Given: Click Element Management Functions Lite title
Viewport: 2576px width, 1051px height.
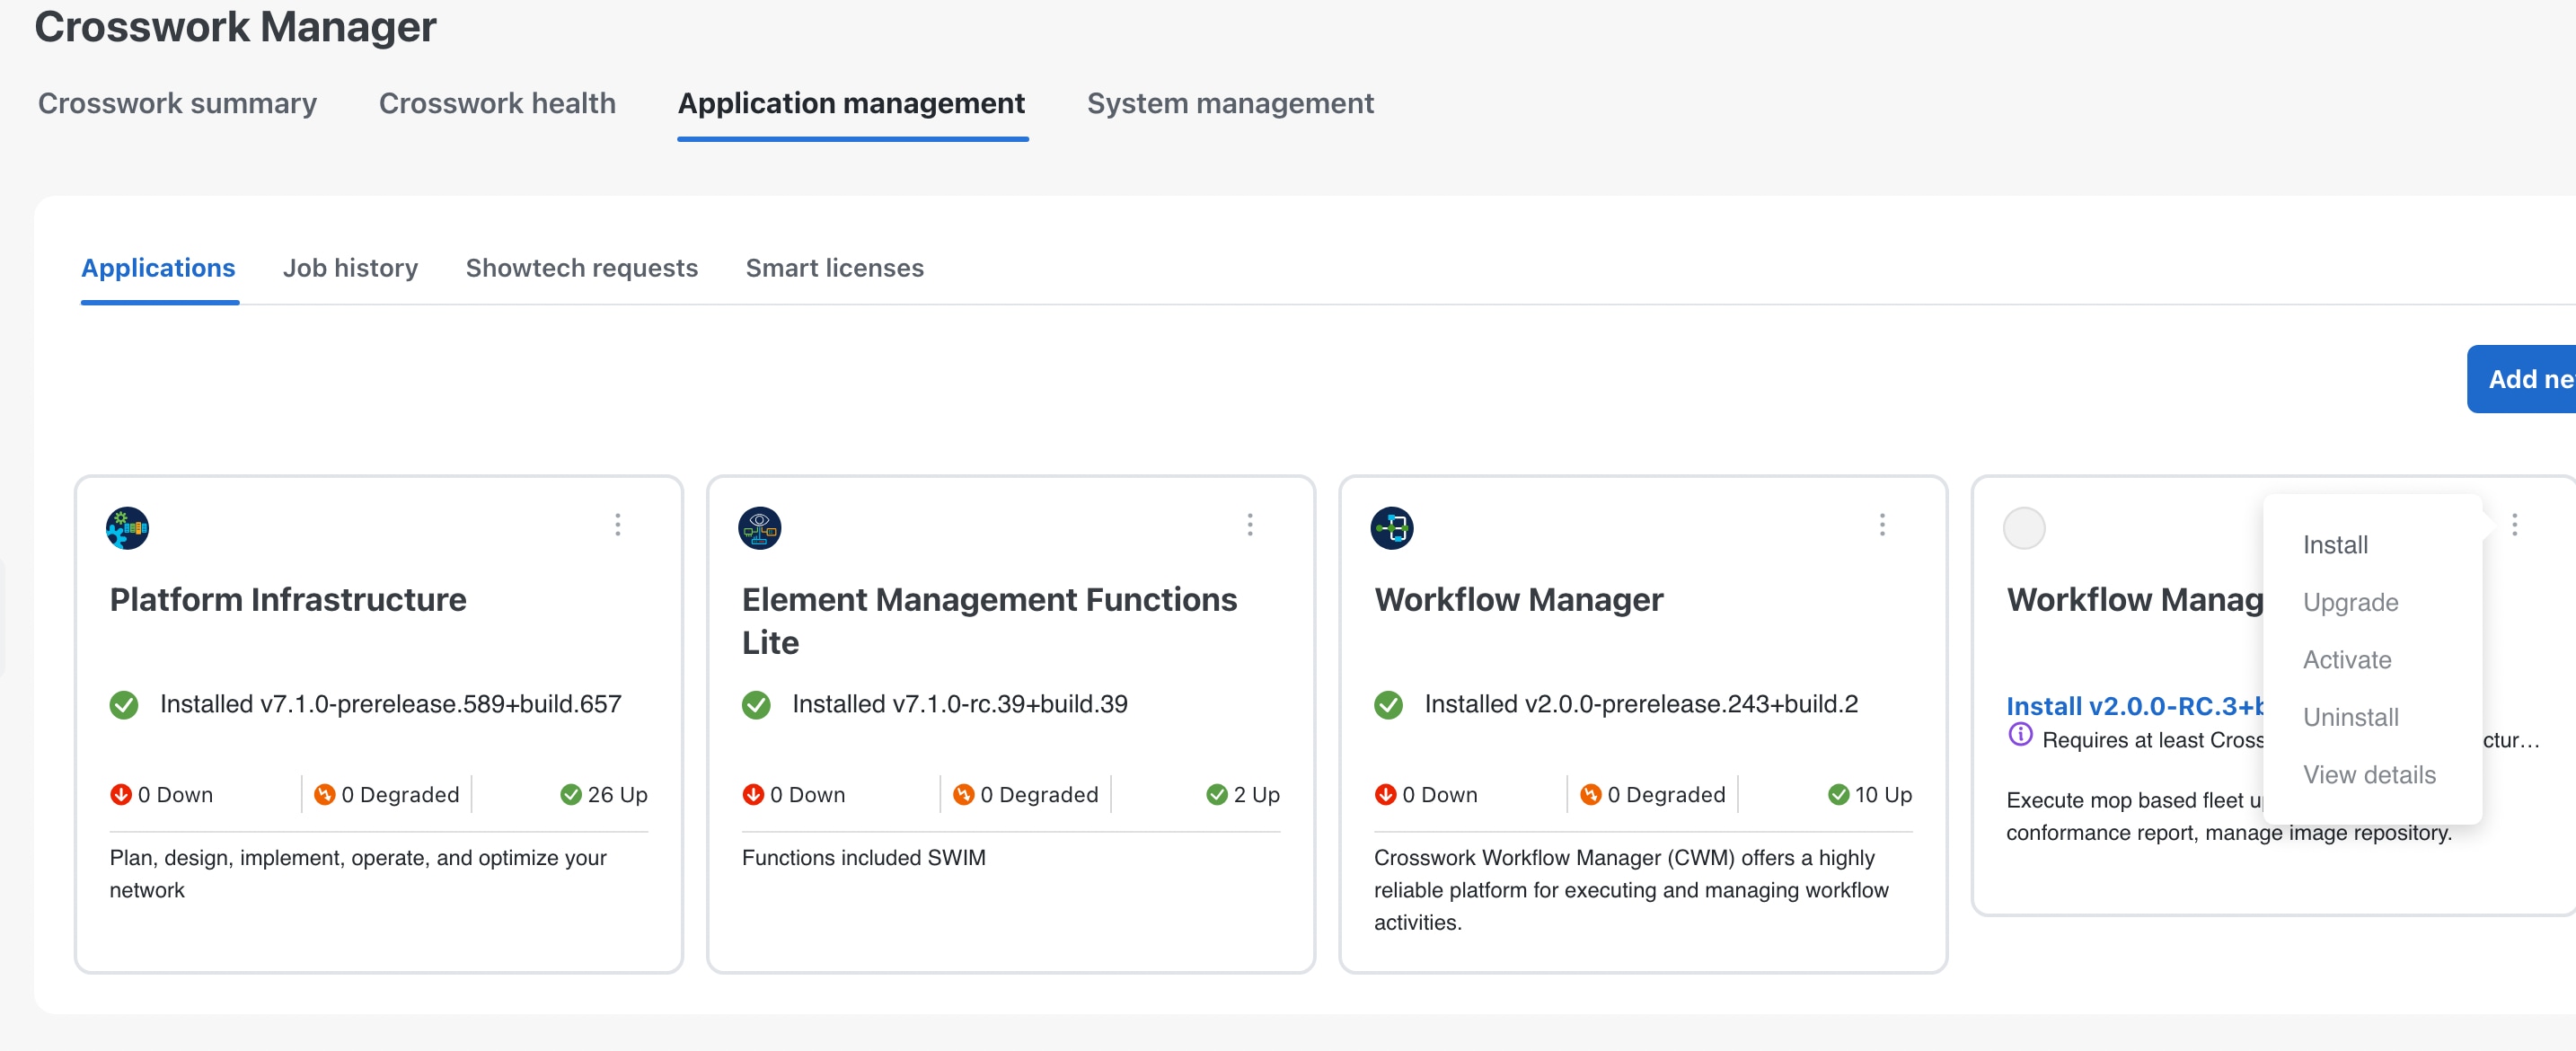Looking at the screenshot, I should tap(989, 620).
